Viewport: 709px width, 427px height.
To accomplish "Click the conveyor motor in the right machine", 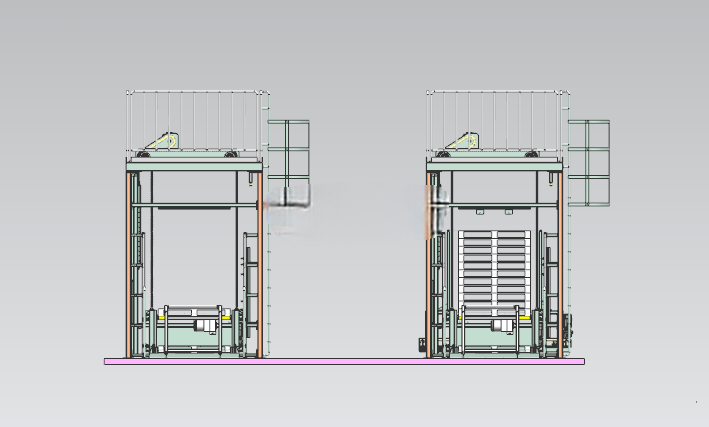I will (502, 326).
